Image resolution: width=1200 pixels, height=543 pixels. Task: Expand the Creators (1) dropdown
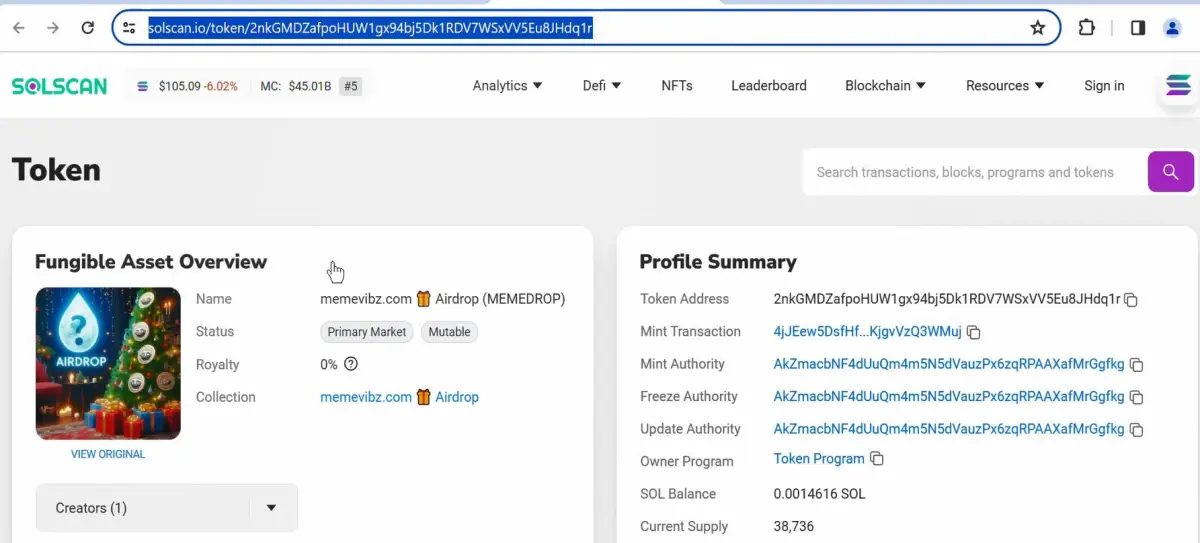click(x=166, y=508)
